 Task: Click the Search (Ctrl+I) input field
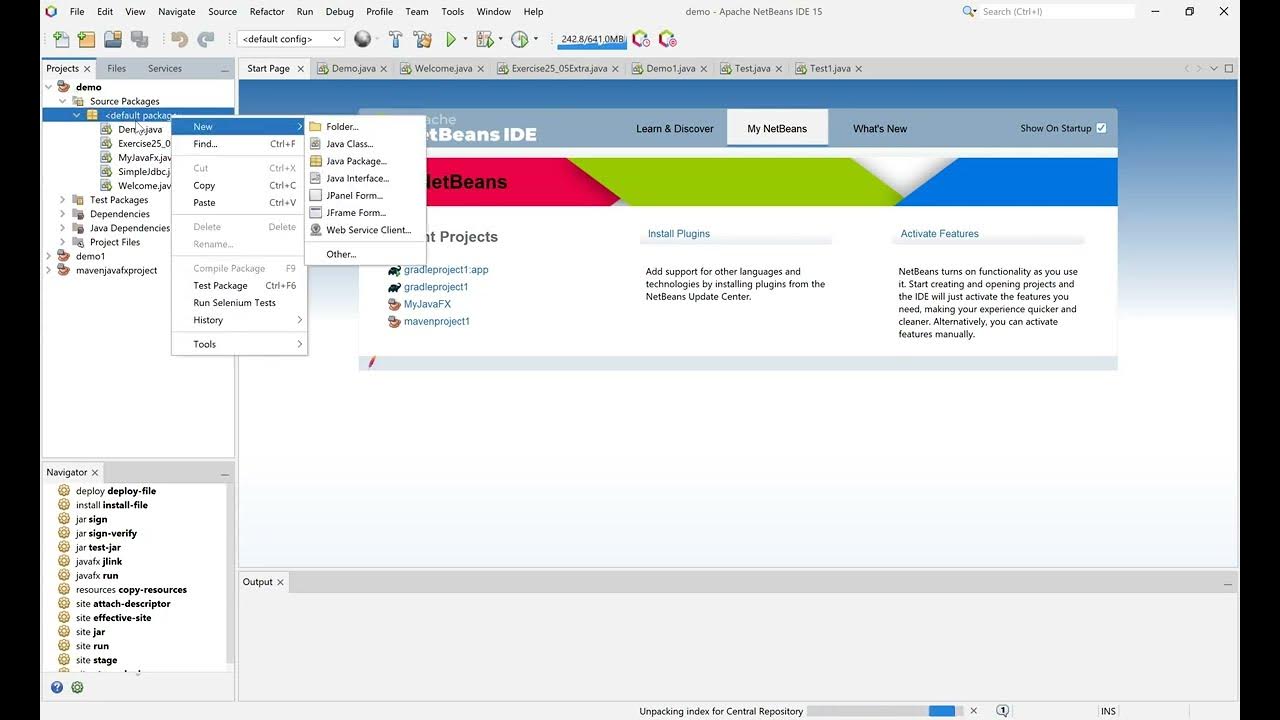coord(1057,11)
